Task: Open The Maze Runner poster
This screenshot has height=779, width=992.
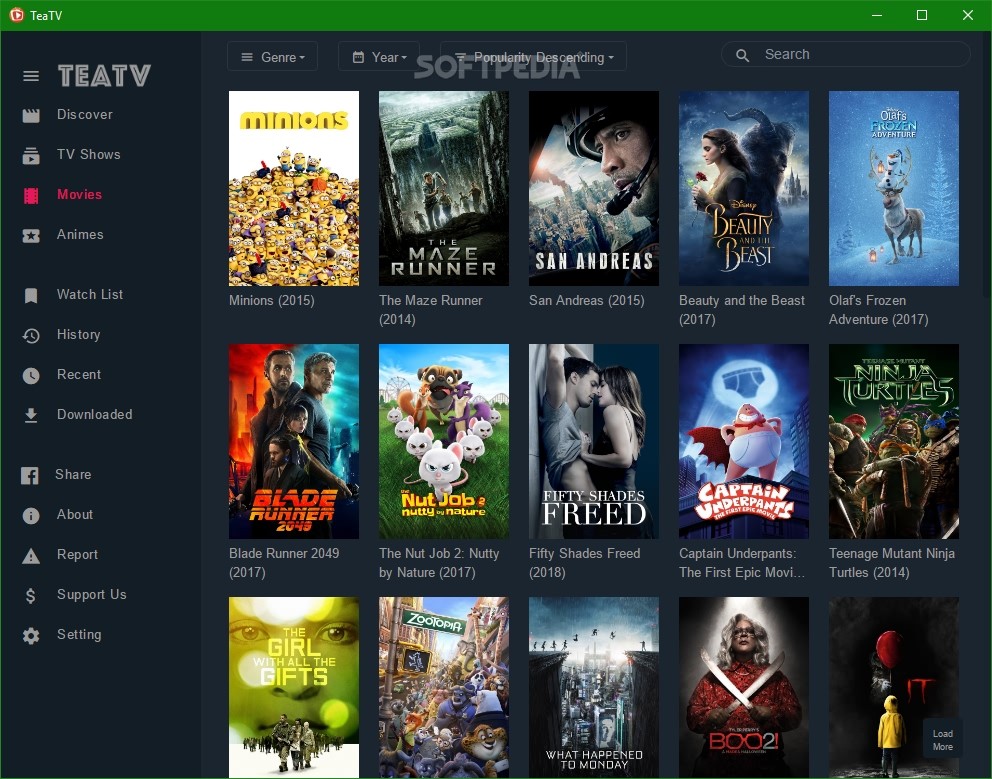Action: pyautogui.click(x=443, y=188)
